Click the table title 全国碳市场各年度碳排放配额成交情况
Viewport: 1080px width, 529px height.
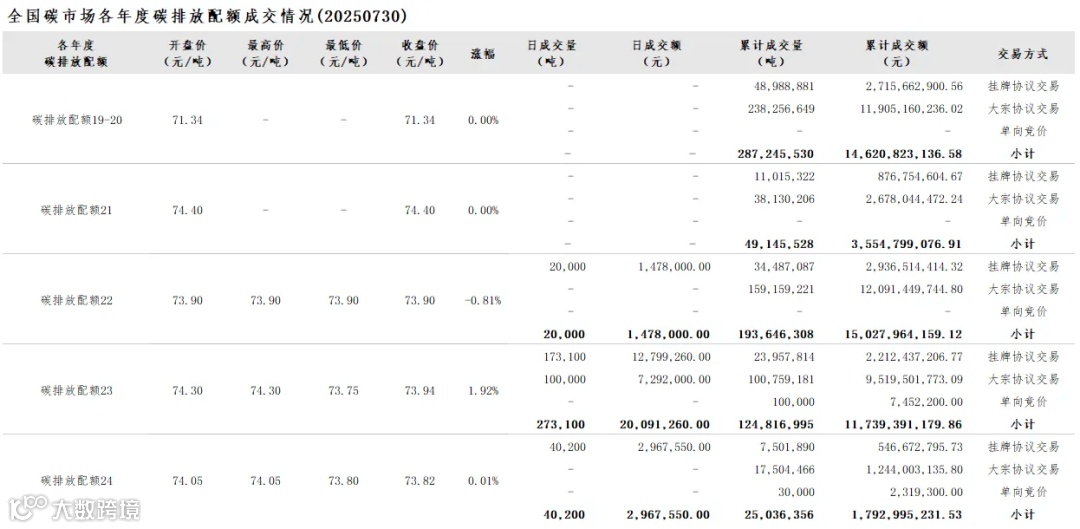(158, 16)
